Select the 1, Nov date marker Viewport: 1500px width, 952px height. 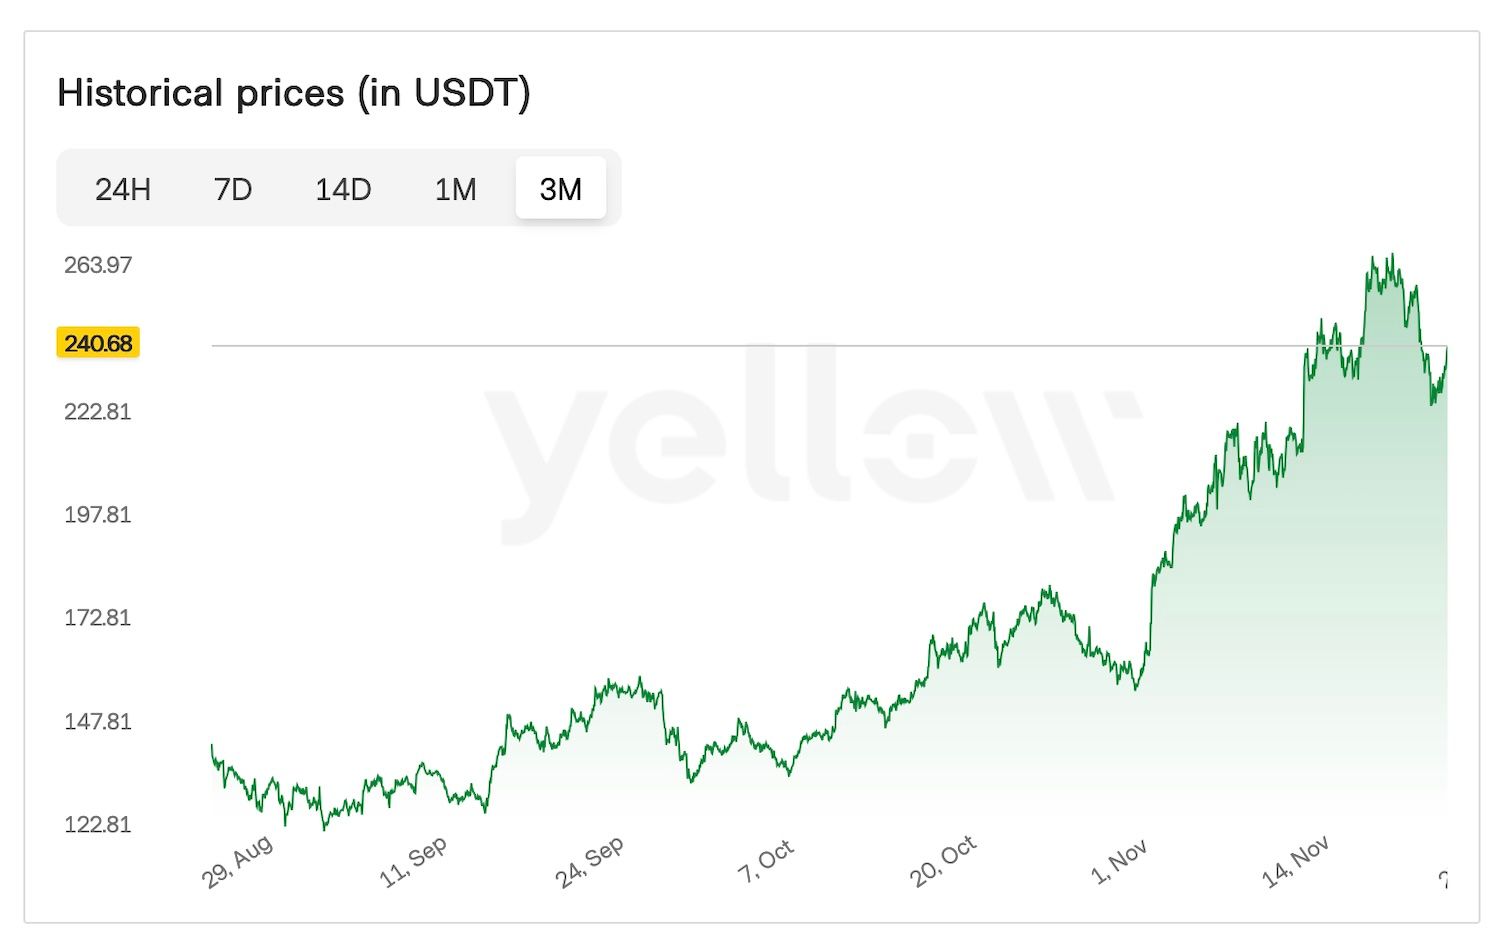(x=1119, y=861)
